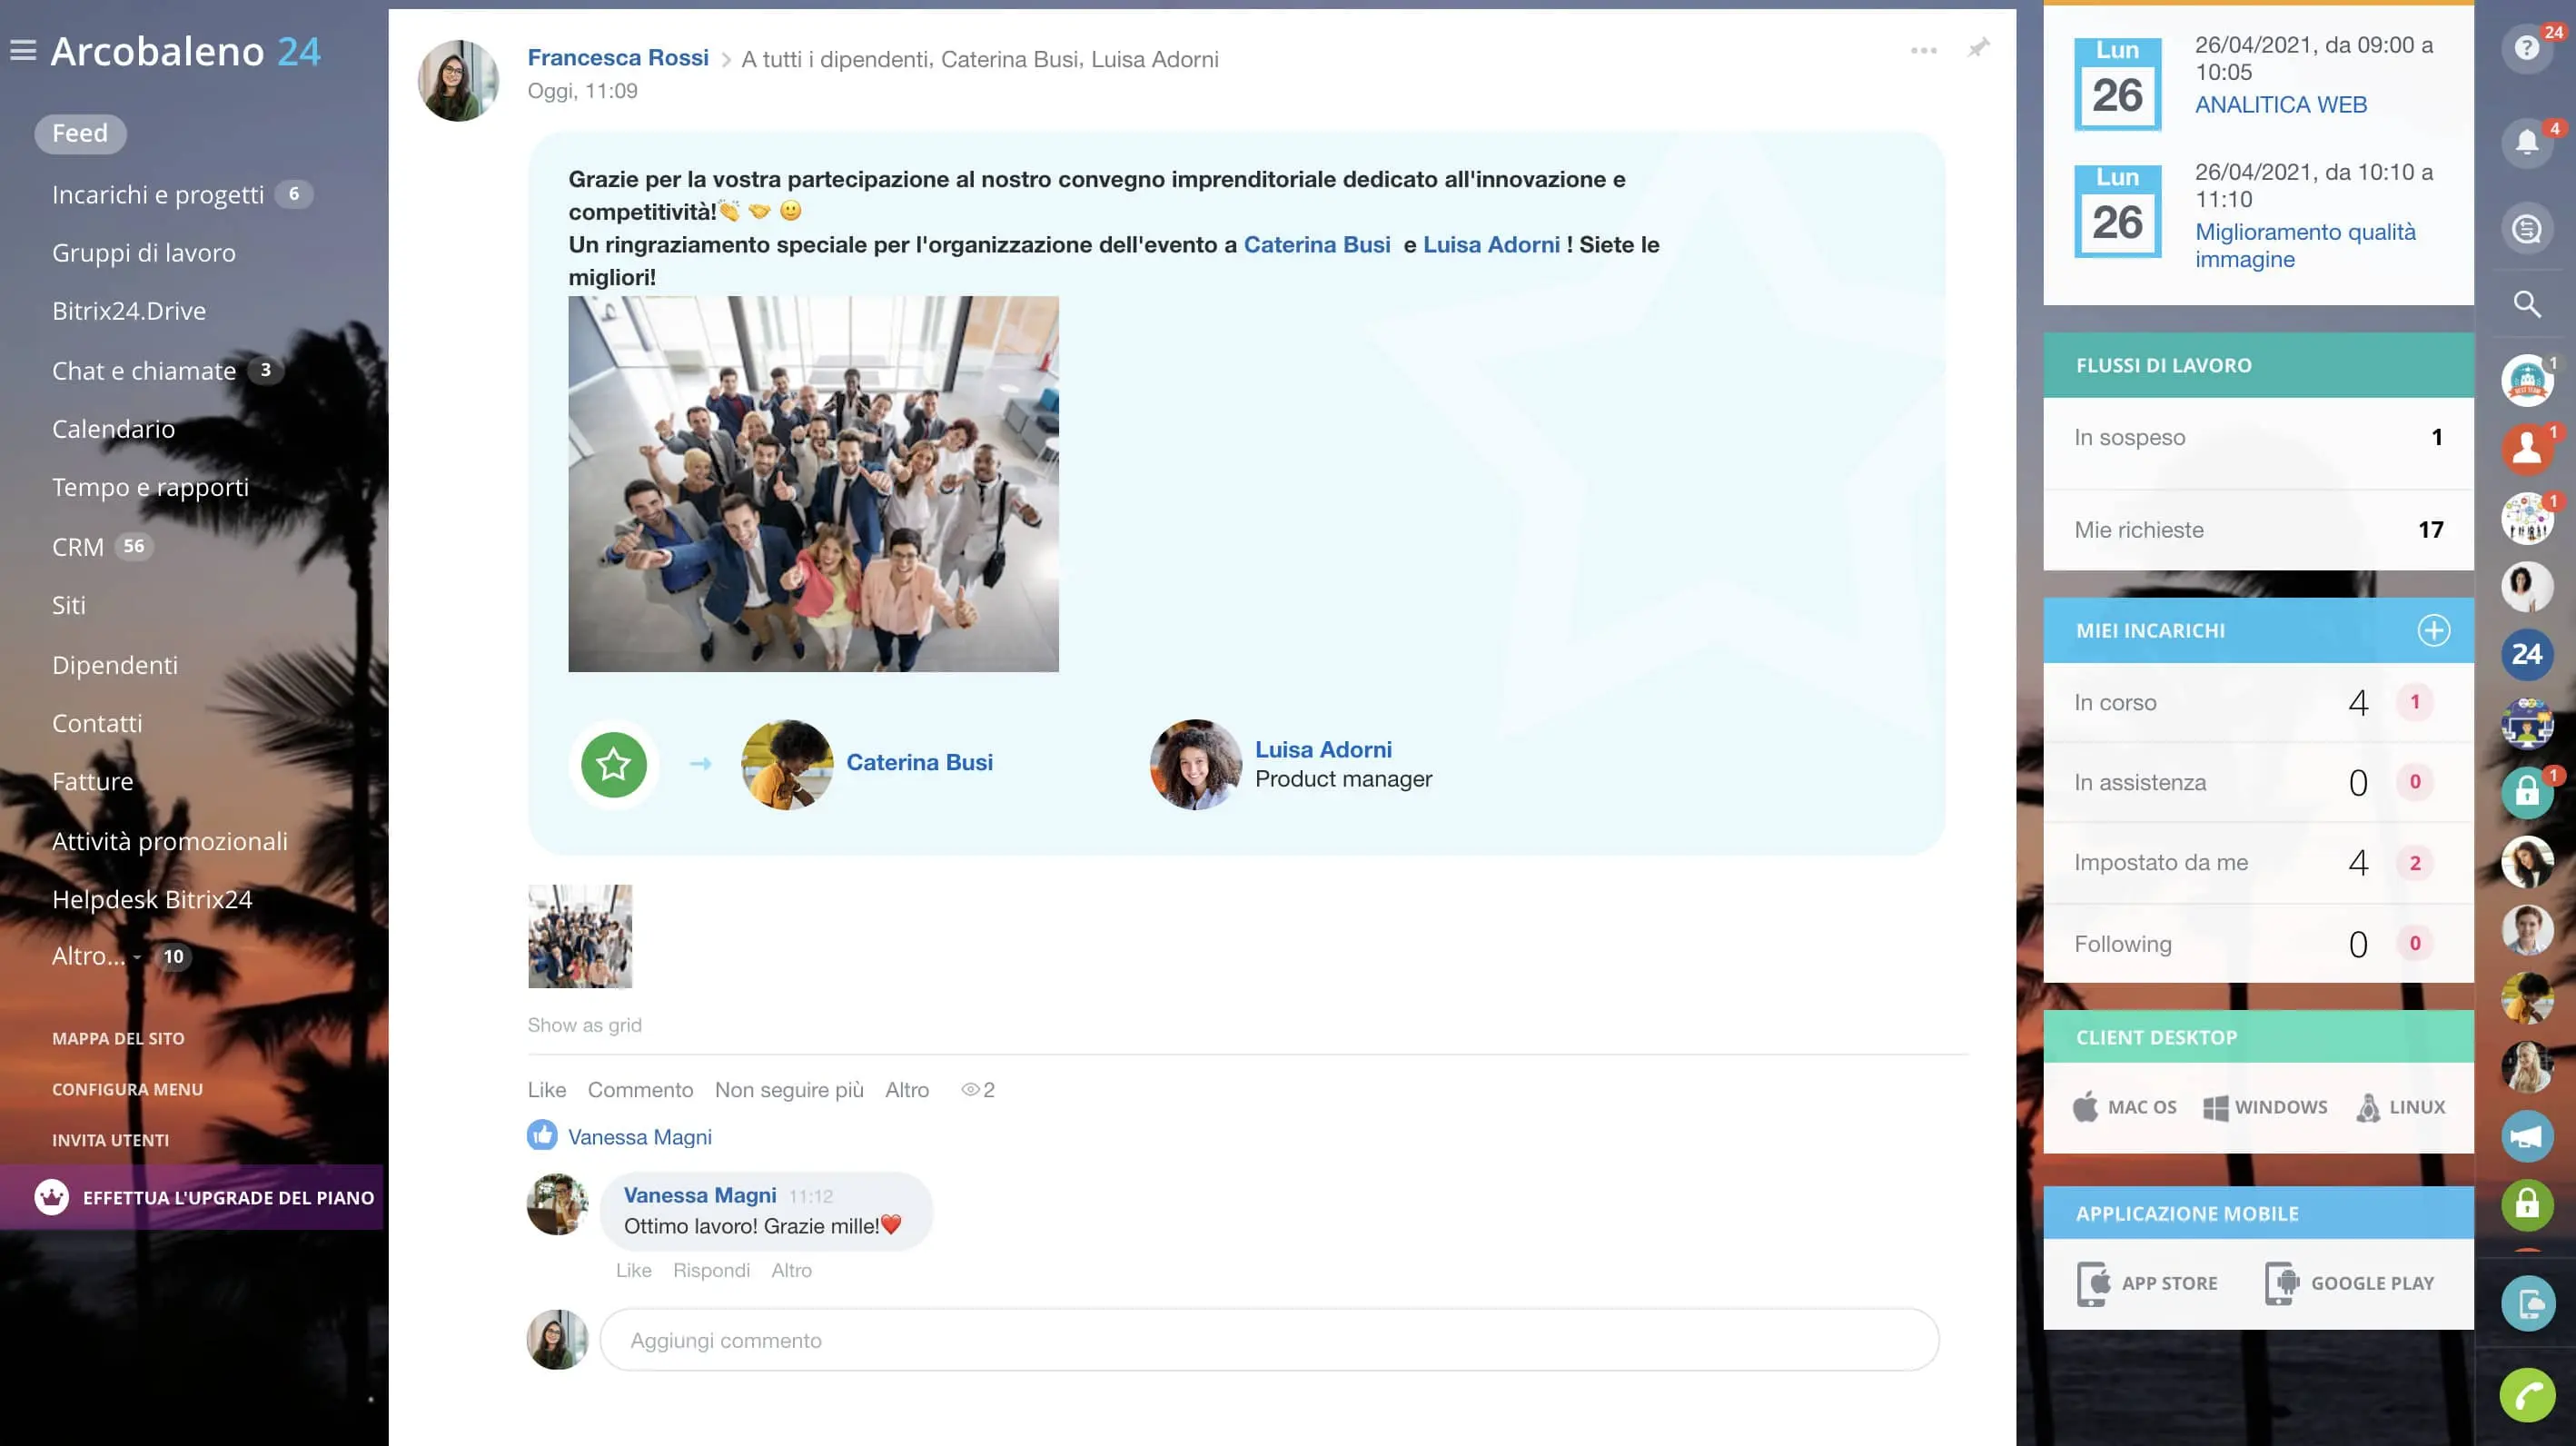Click the eye views counter icon
This screenshot has width=2576, height=1446.
[969, 1090]
